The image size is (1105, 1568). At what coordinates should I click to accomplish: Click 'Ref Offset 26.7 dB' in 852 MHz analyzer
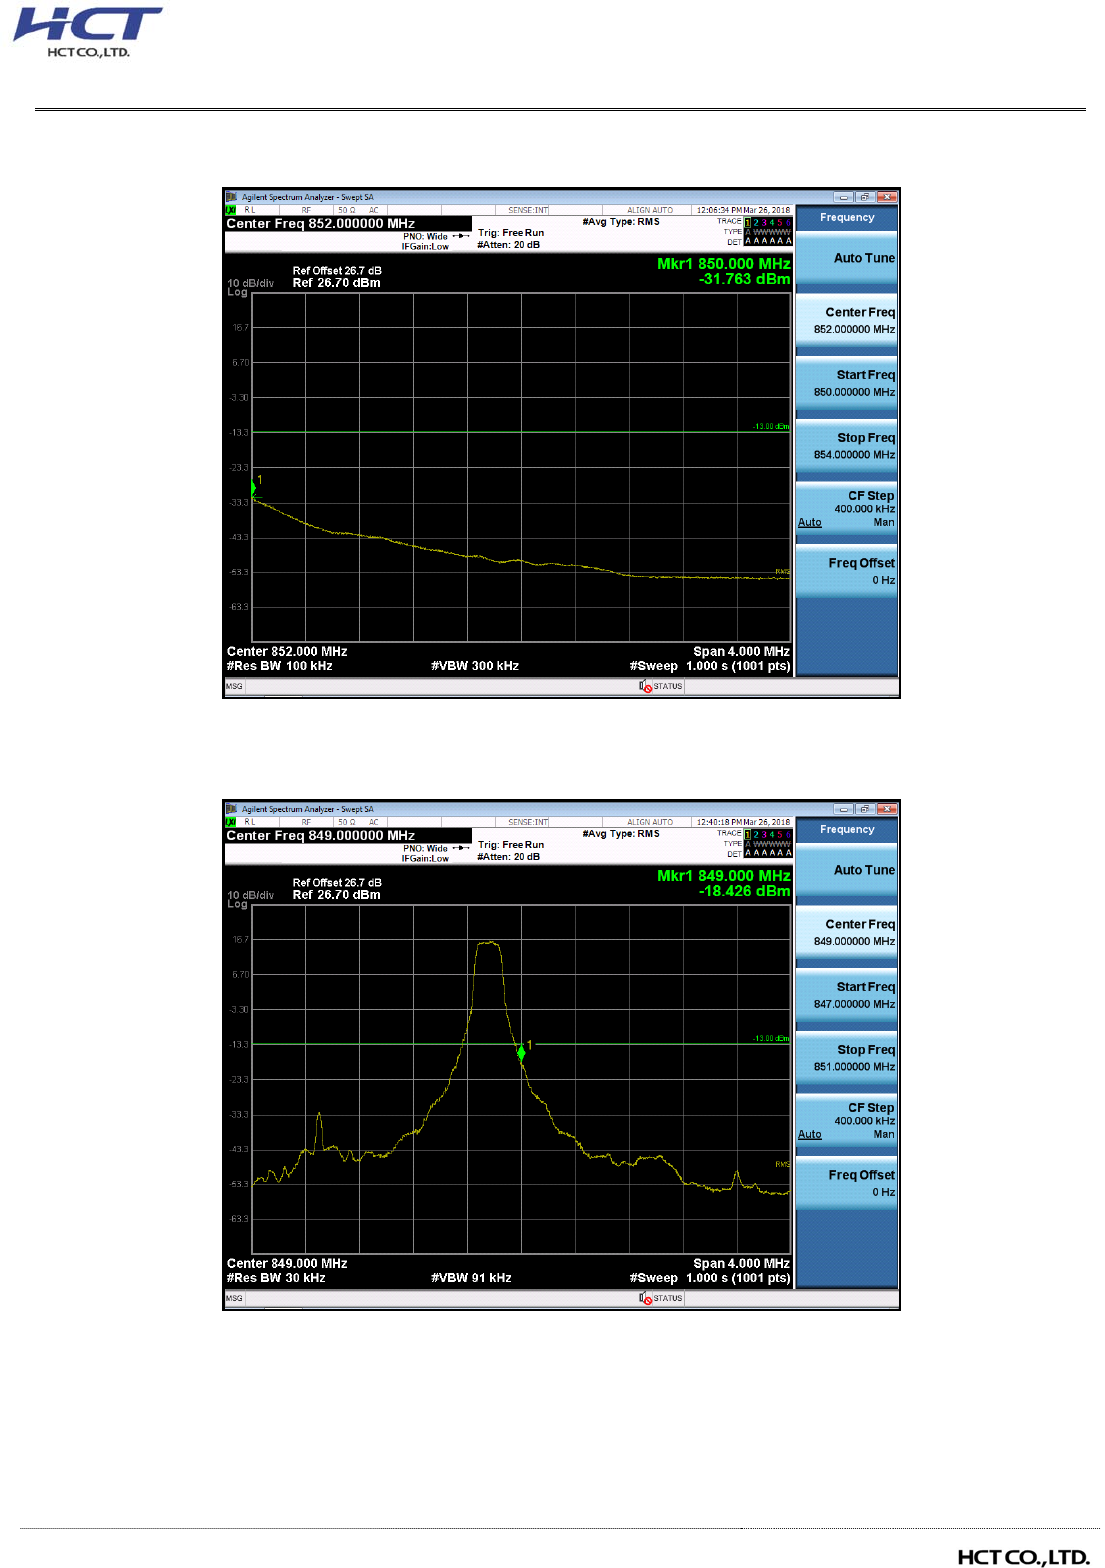point(337,271)
